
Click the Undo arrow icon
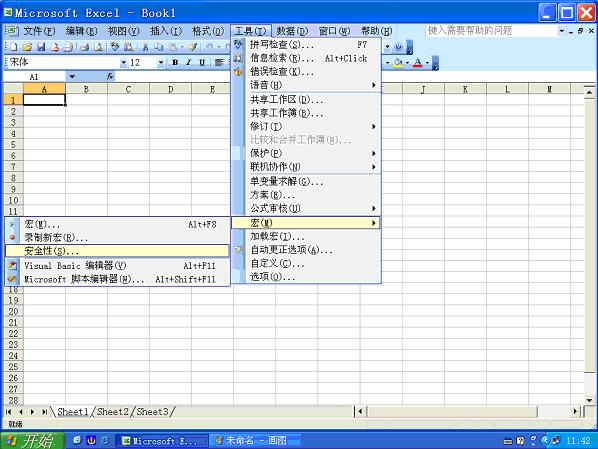[x=209, y=47]
